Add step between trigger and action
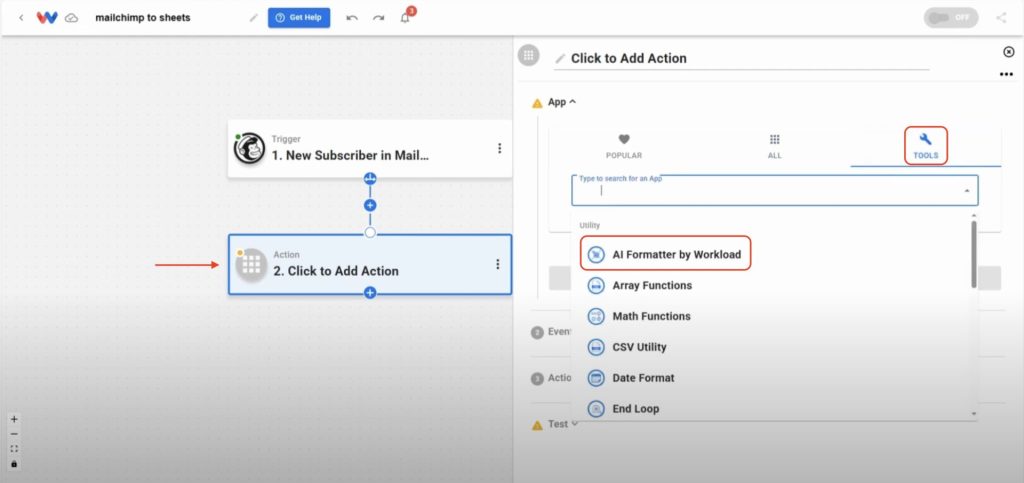 click(370, 205)
